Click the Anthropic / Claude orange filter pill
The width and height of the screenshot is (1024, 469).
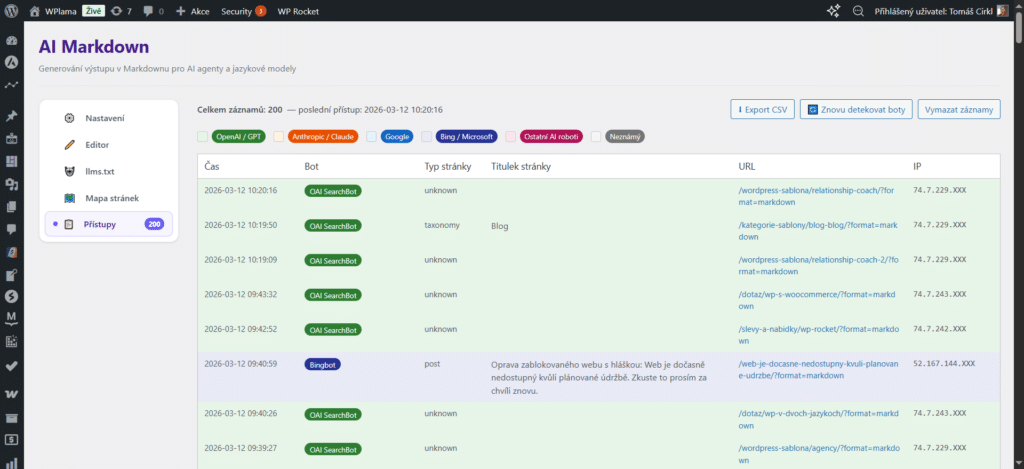(x=323, y=137)
